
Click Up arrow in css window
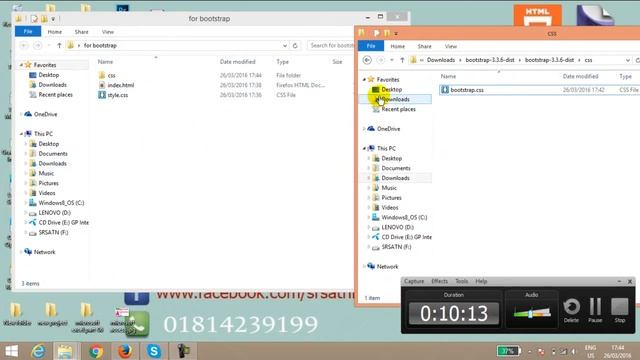tap(402, 60)
